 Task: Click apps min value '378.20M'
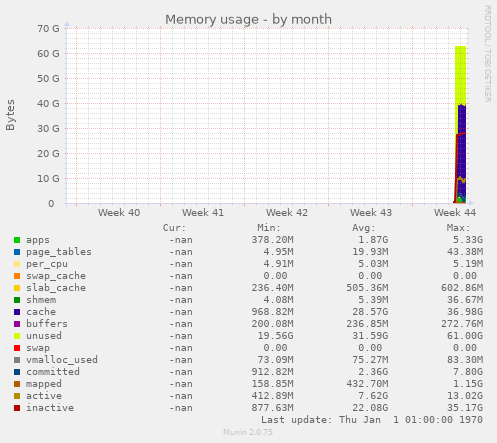(x=272, y=240)
